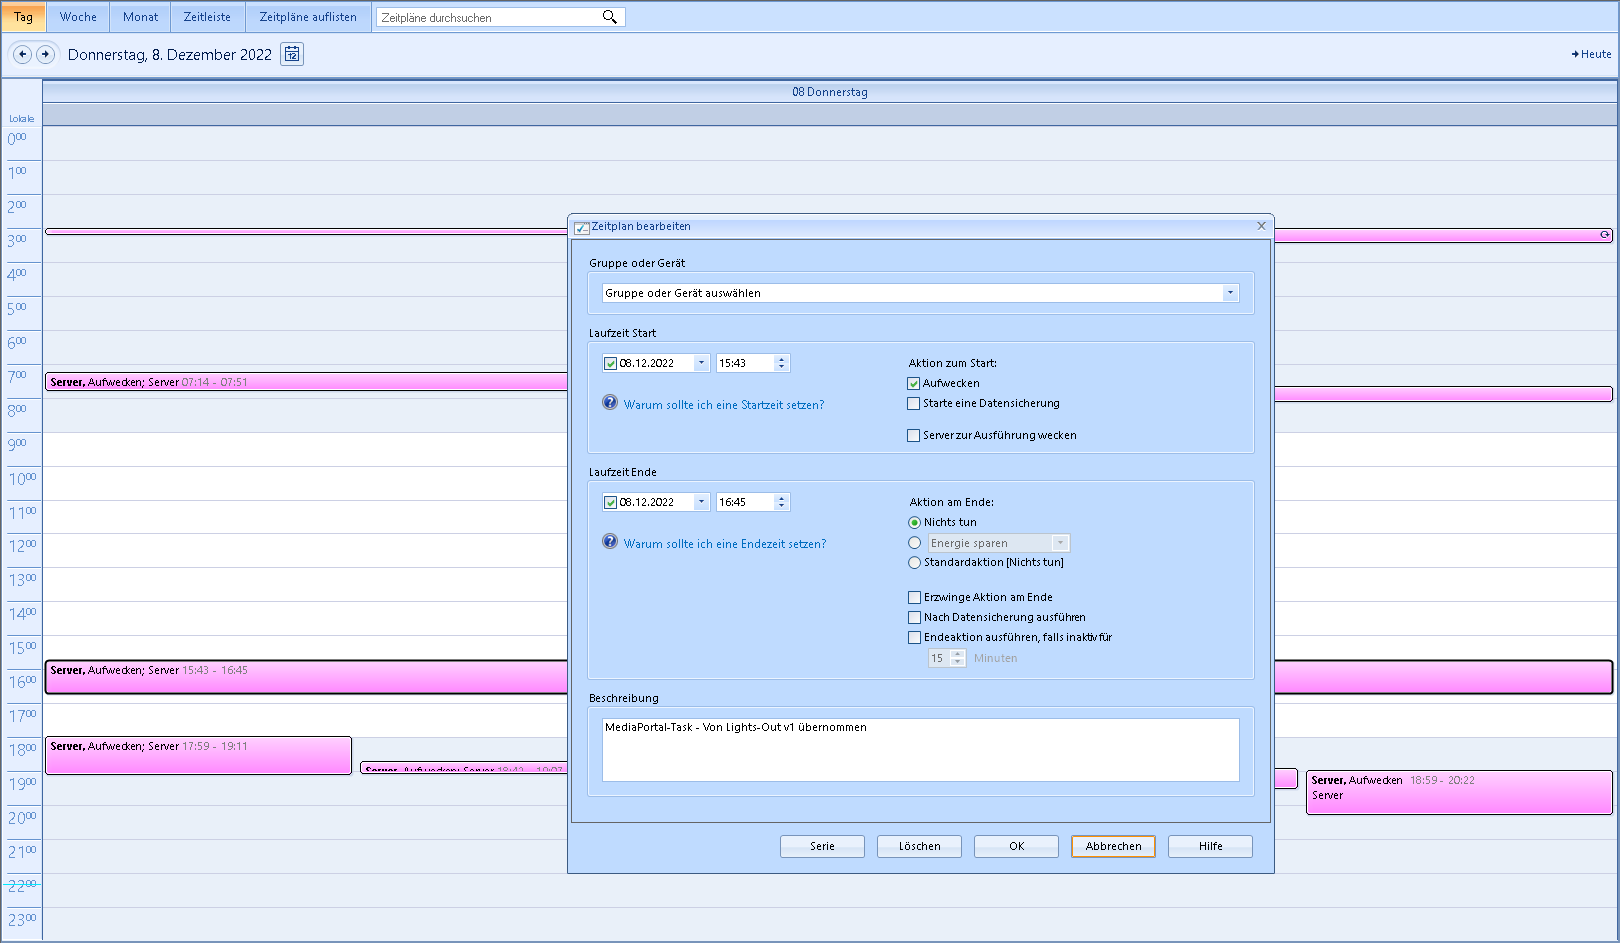Click help icon beside Startzeit question
Image resolution: width=1620 pixels, height=943 pixels.
610,403
